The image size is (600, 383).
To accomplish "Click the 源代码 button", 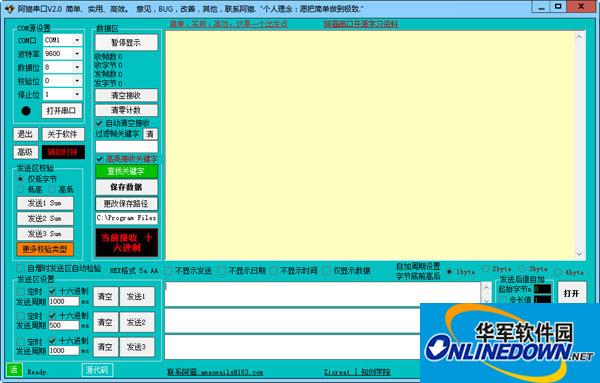I will 97,370.
